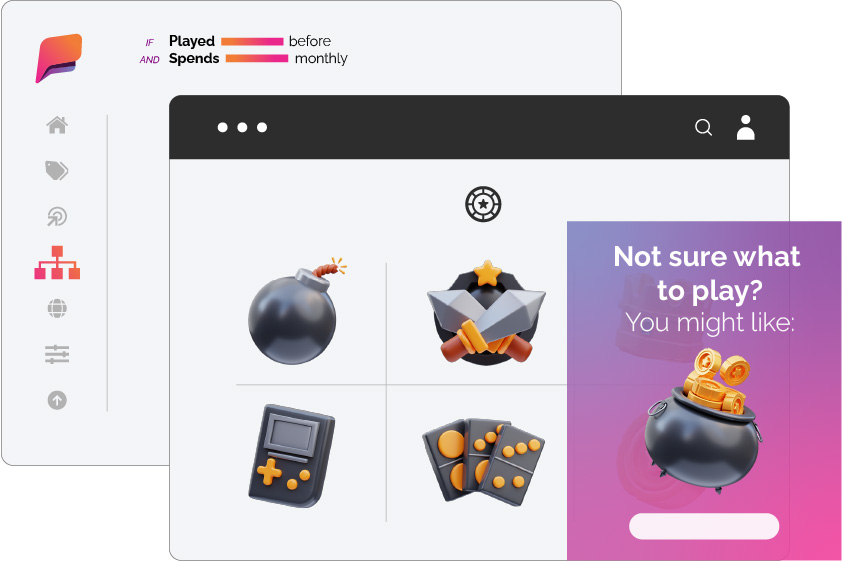Screen dimensions: 842x561
Task: Click the white button in popup
Action: point(704,526)
